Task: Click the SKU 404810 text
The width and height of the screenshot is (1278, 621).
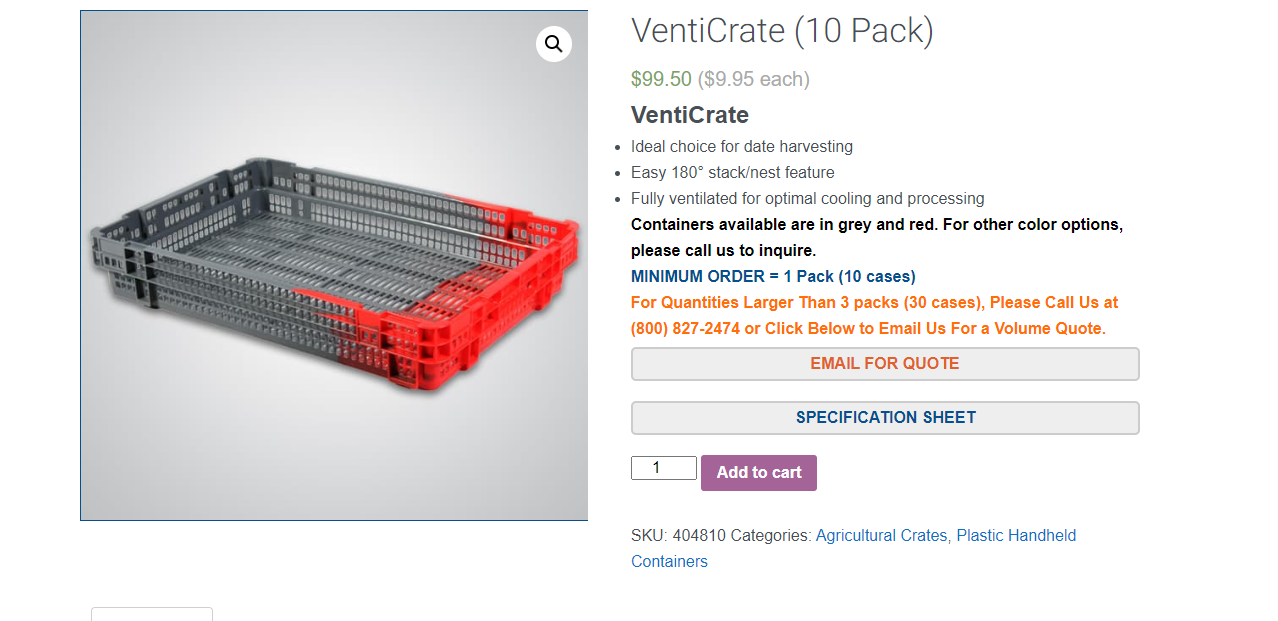Action: [x=679, y=536]
